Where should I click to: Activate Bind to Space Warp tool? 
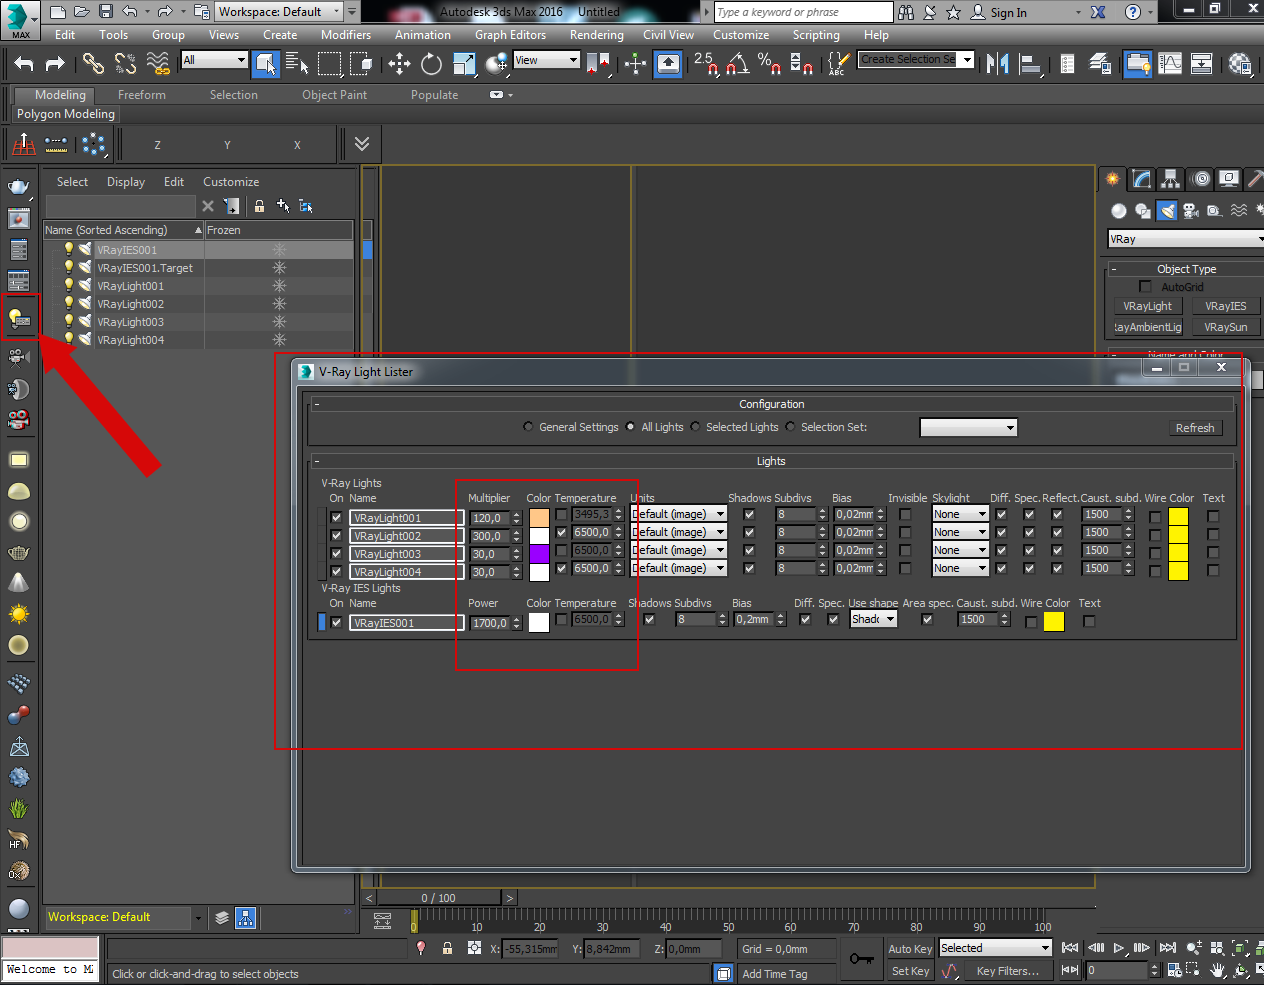point(158,64)
